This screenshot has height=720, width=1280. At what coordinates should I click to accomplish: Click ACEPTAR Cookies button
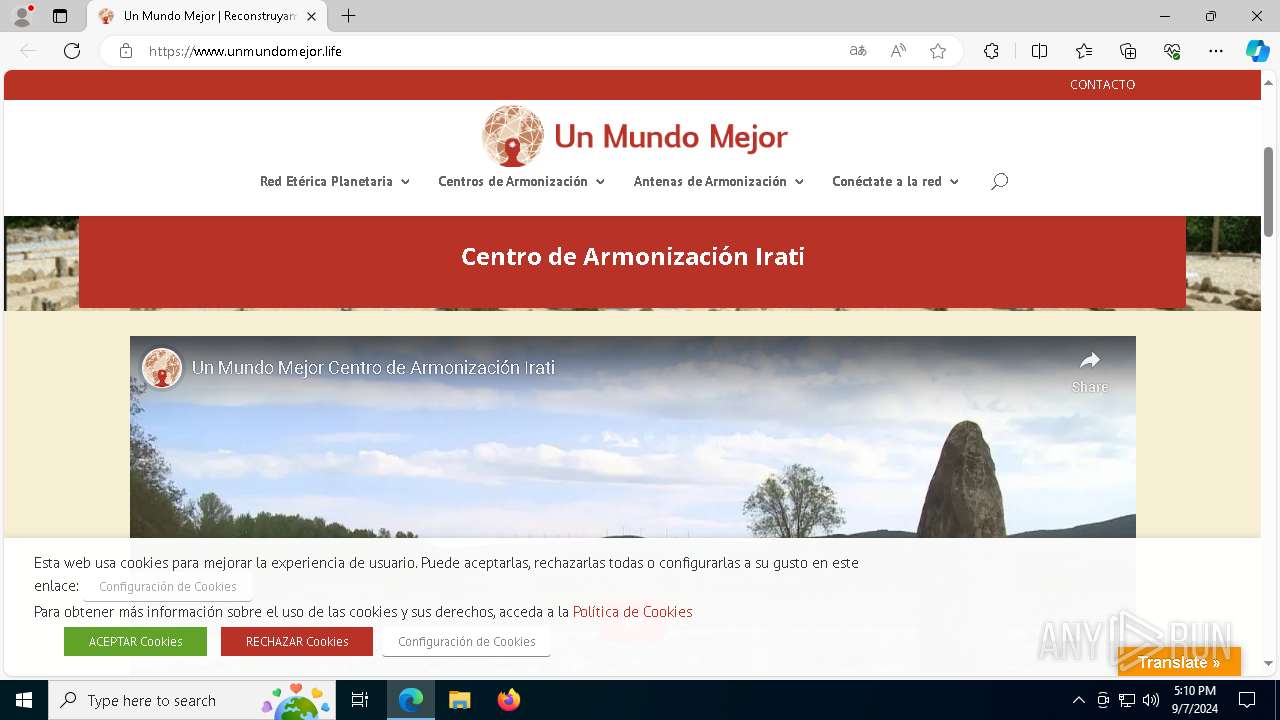click(x=135, y=642)
